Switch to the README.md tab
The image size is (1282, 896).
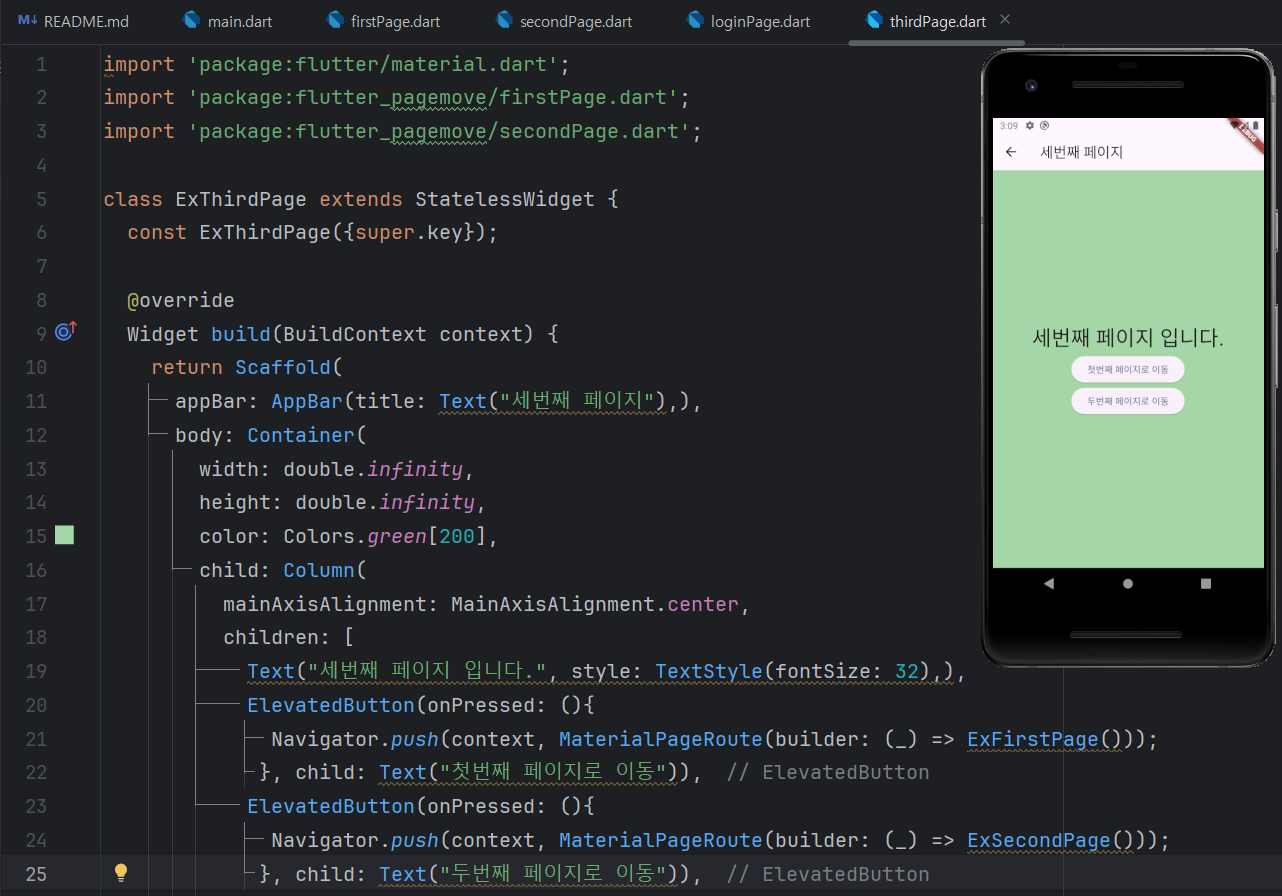tap(73, 21)
